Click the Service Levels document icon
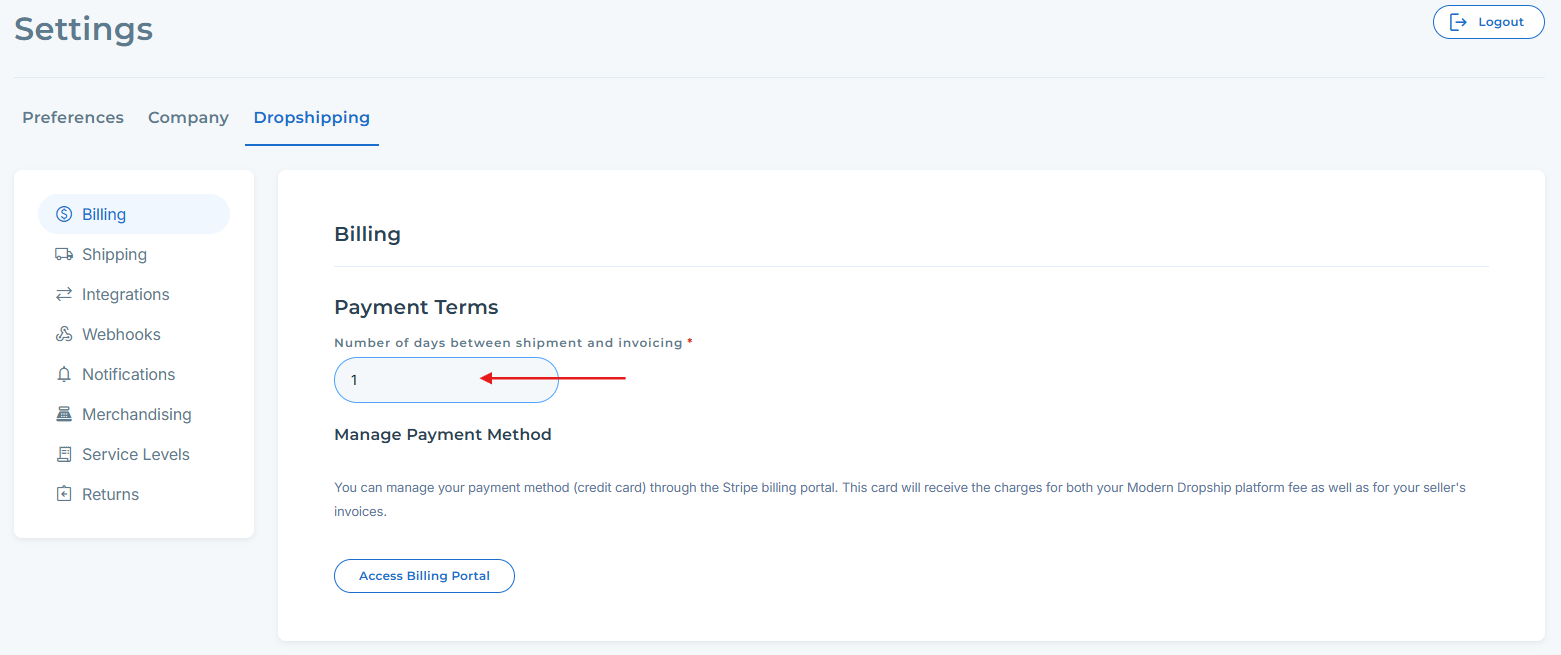 (64, 454)
